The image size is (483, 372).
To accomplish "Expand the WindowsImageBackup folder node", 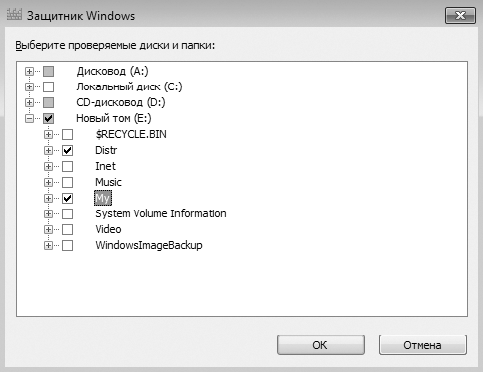I will tap(48, 246).
